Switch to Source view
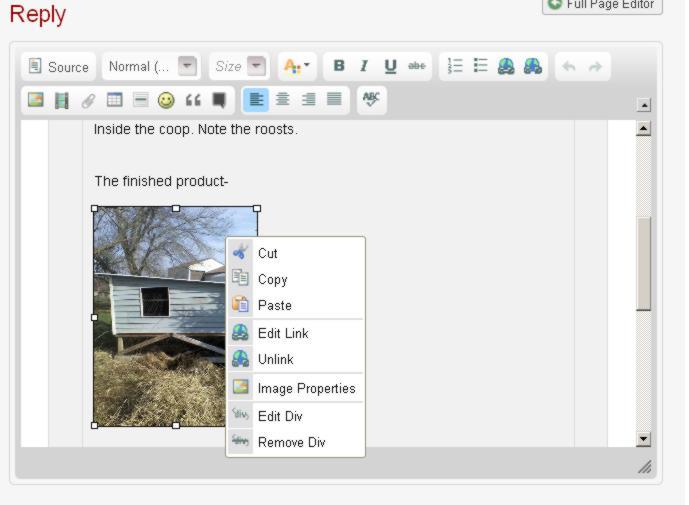This screenshot has width=689, height=505. point(59,66)
